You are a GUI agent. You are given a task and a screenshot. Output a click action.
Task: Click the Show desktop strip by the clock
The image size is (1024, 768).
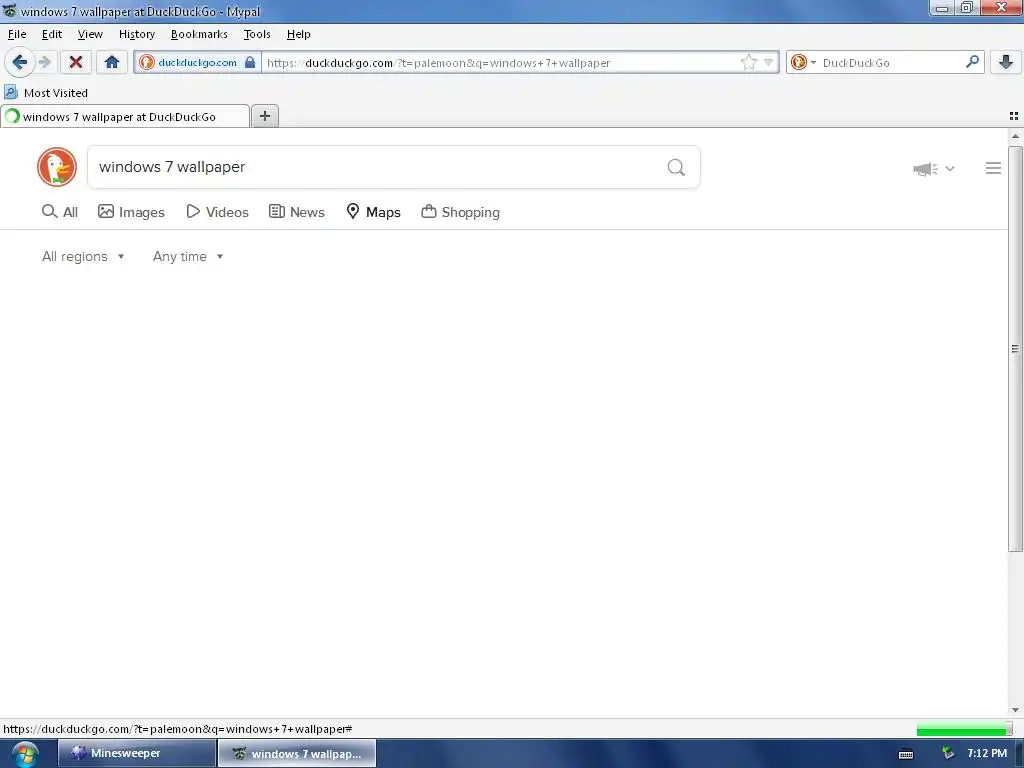coord(1019,753)
